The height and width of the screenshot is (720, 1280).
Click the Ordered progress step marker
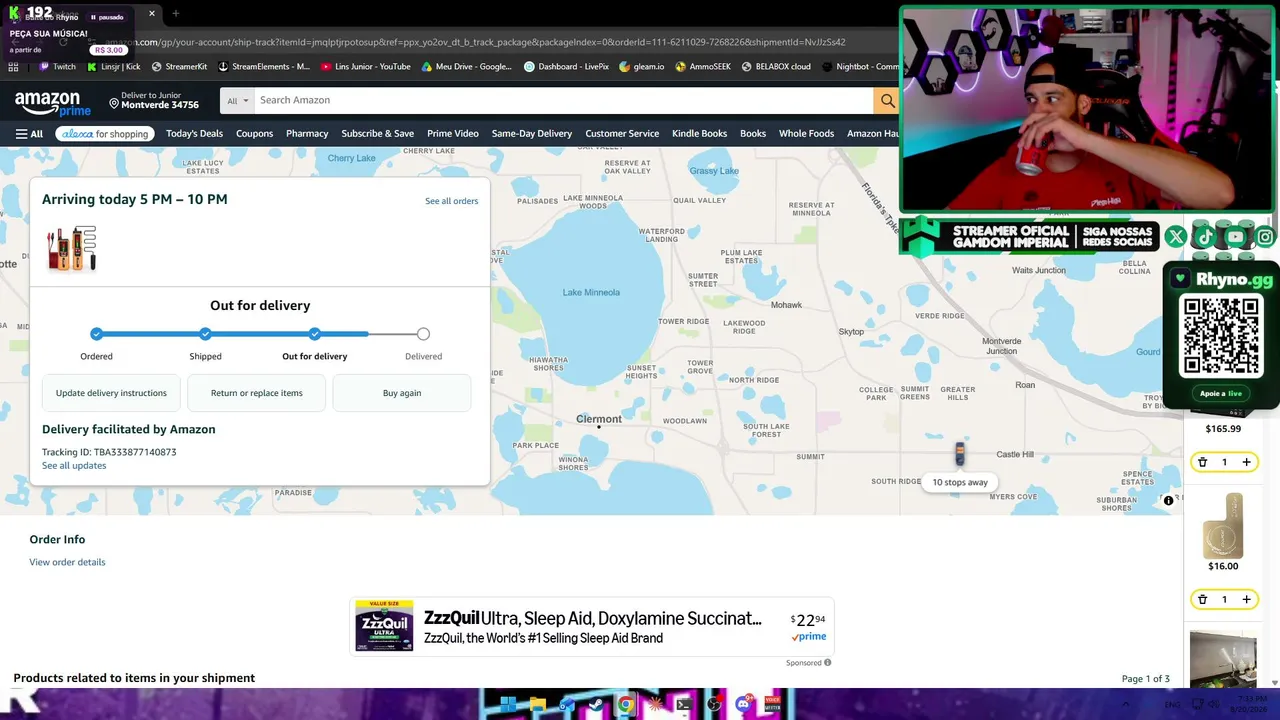point(96,334)
